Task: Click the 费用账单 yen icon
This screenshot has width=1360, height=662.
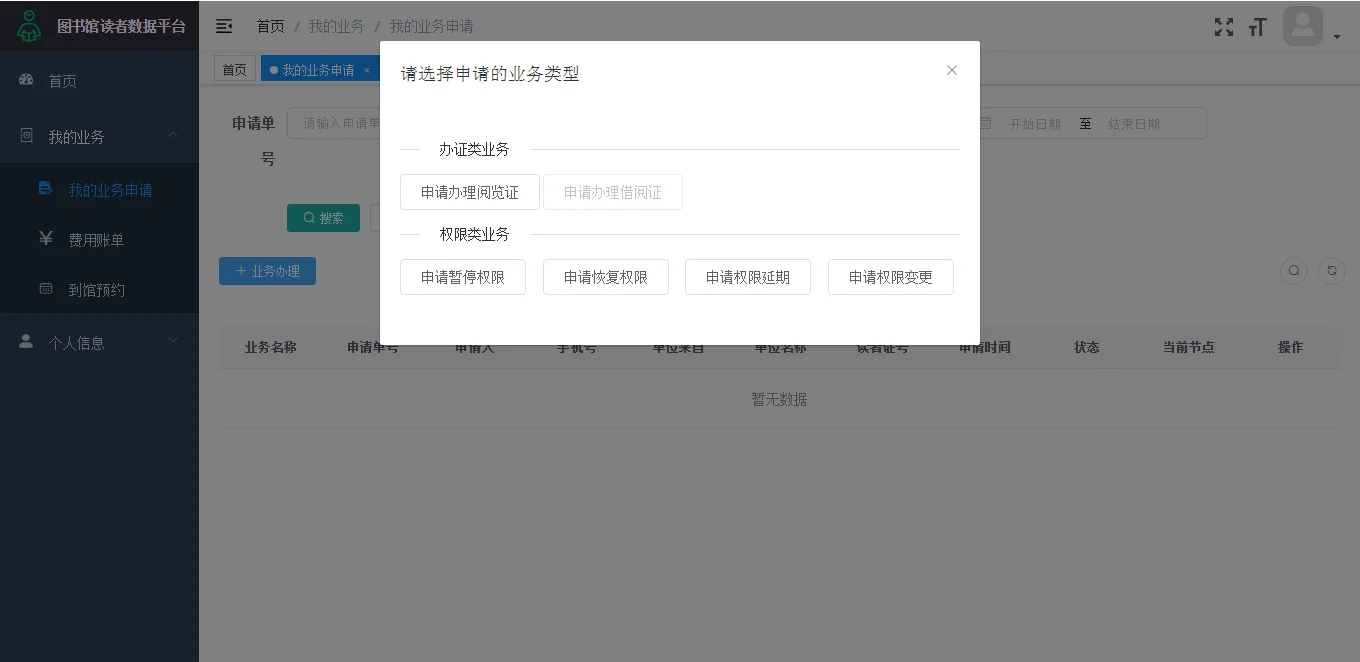Action: [x=46, y=239]
